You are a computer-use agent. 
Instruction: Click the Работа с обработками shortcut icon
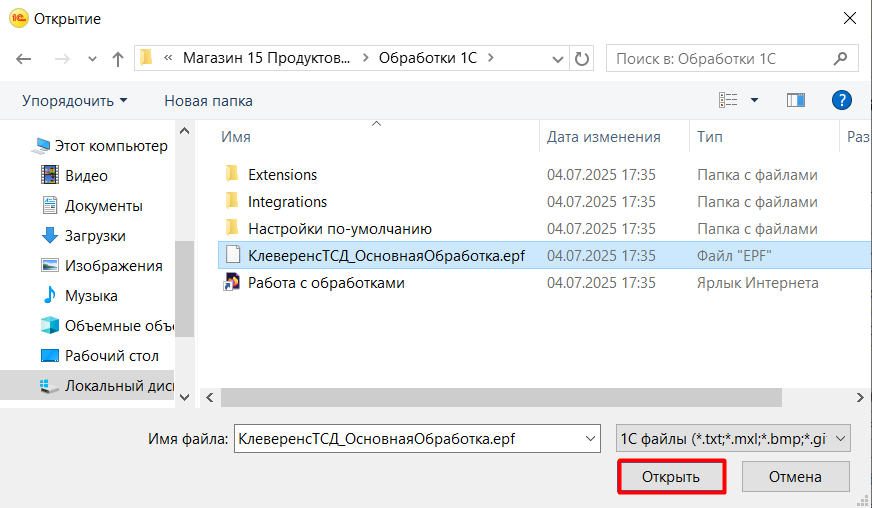(x=232, y=282)
